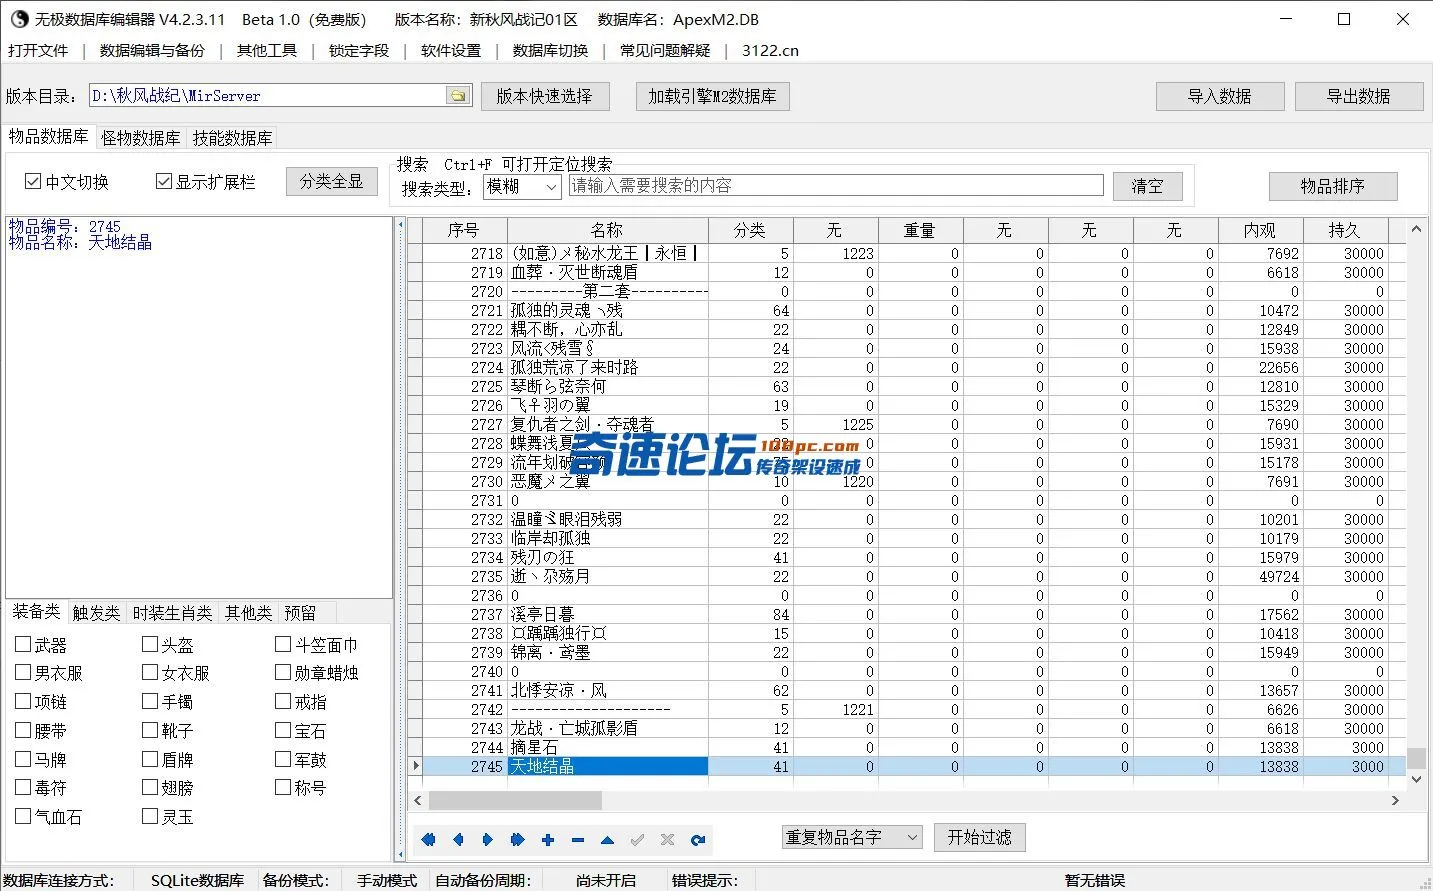Focus the search content input field

click(x=836, y=186)
